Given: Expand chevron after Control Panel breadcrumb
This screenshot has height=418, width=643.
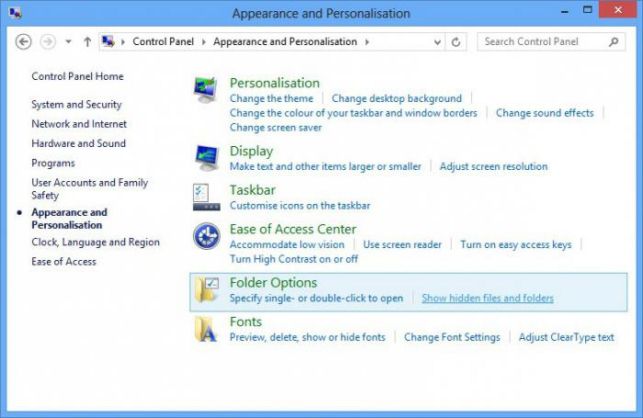Looking at the screenshot, I should coord(203,42).
